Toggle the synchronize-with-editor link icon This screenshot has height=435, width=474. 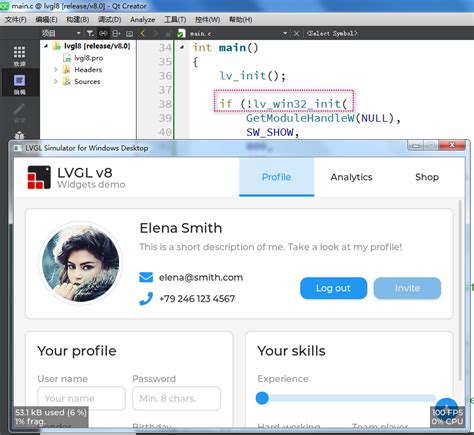click(103, 33)
